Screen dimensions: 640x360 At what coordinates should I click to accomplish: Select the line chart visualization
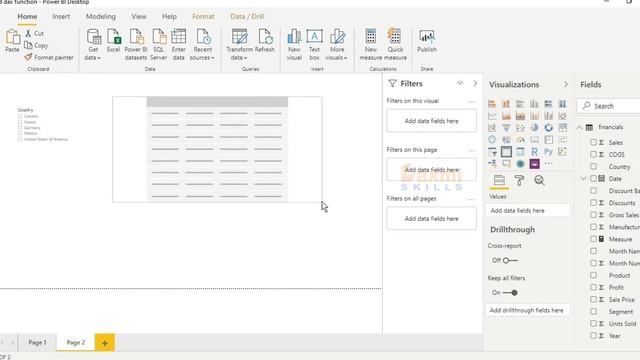492,116
